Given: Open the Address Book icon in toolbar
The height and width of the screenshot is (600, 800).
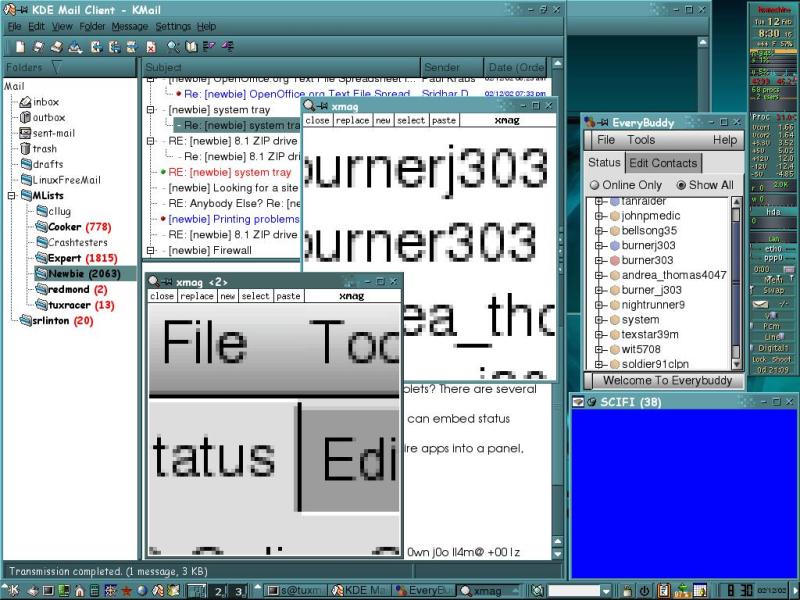Looking at the screenshot, I should tap(191, 47).
